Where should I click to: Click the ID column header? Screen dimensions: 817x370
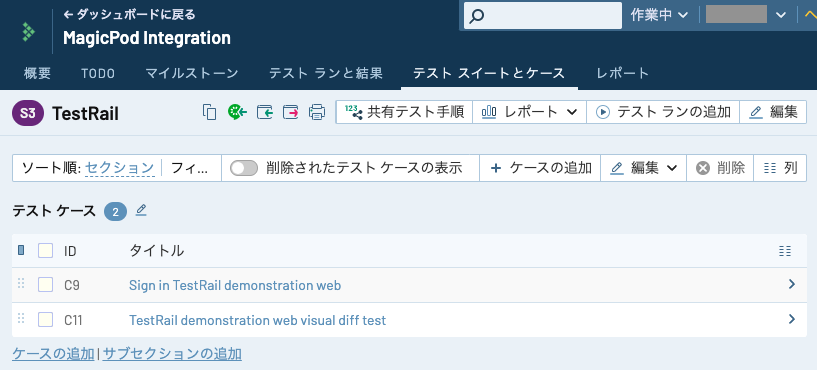pyautogui.click(x=70, y=251)
